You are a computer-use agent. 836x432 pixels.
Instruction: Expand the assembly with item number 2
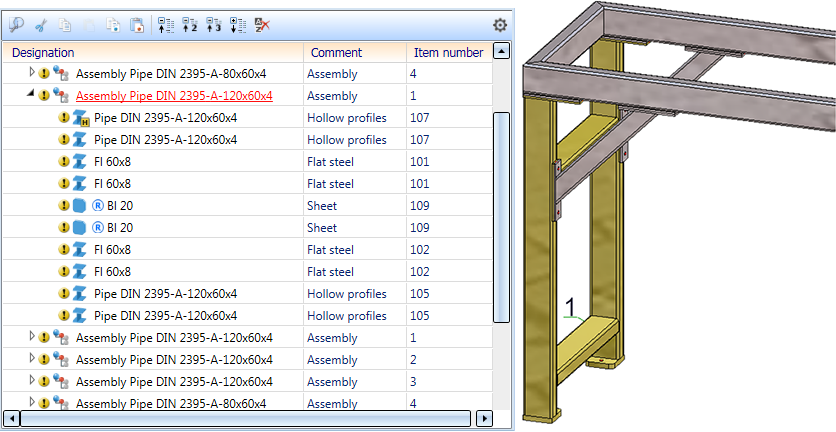pos(31,359)
